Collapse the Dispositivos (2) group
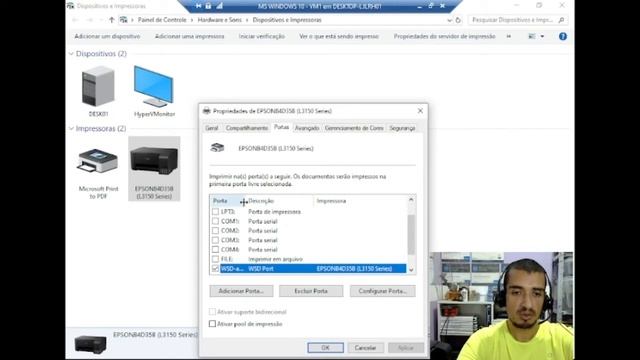Image resolution: width=640 pixels, height=360 pixels. (x=71, y=53)
